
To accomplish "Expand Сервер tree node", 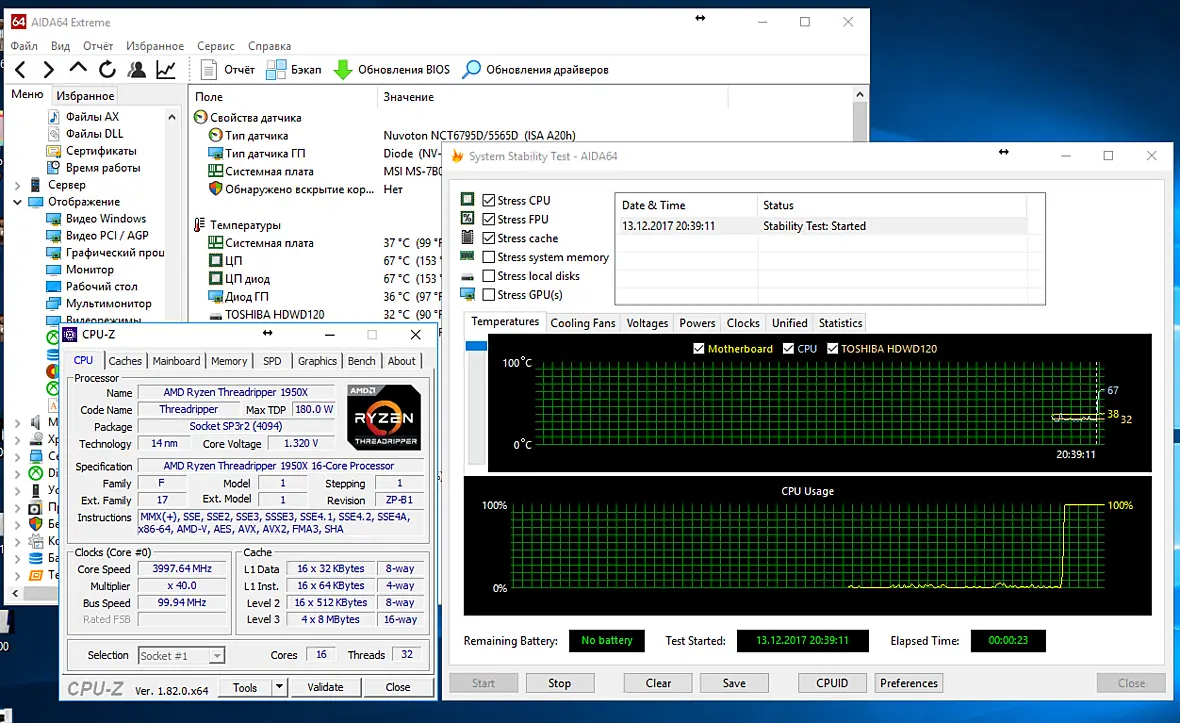I will [x=17, y=185].
